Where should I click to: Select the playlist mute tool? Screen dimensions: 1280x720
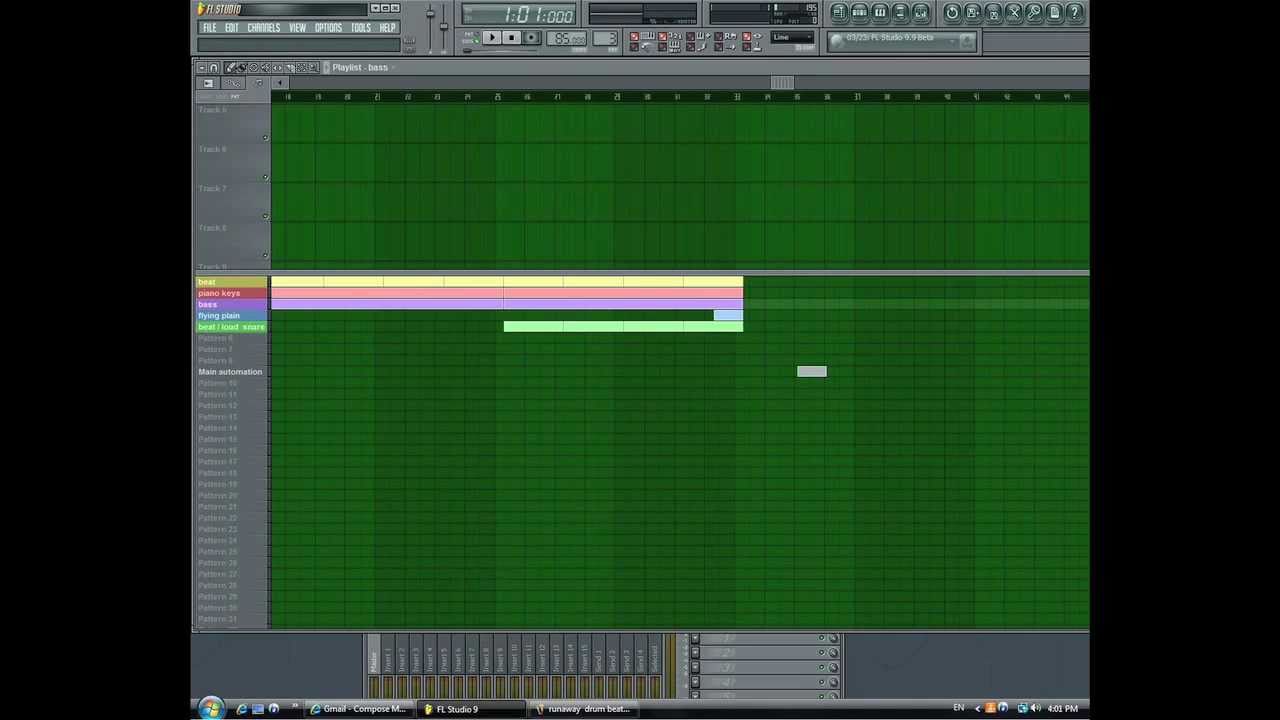point(265,67)
